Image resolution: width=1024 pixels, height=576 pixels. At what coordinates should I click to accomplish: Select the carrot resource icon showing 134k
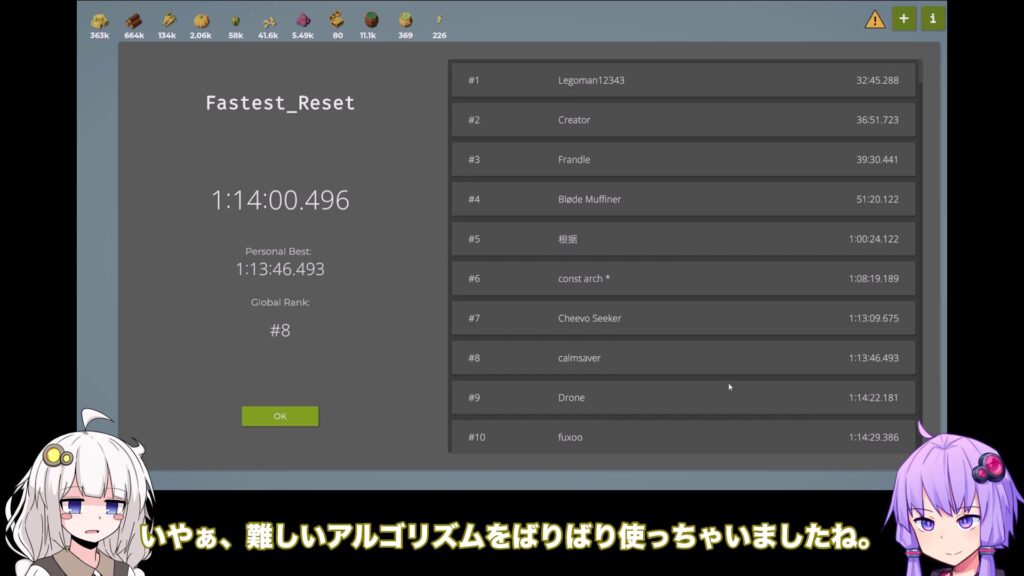168,21
